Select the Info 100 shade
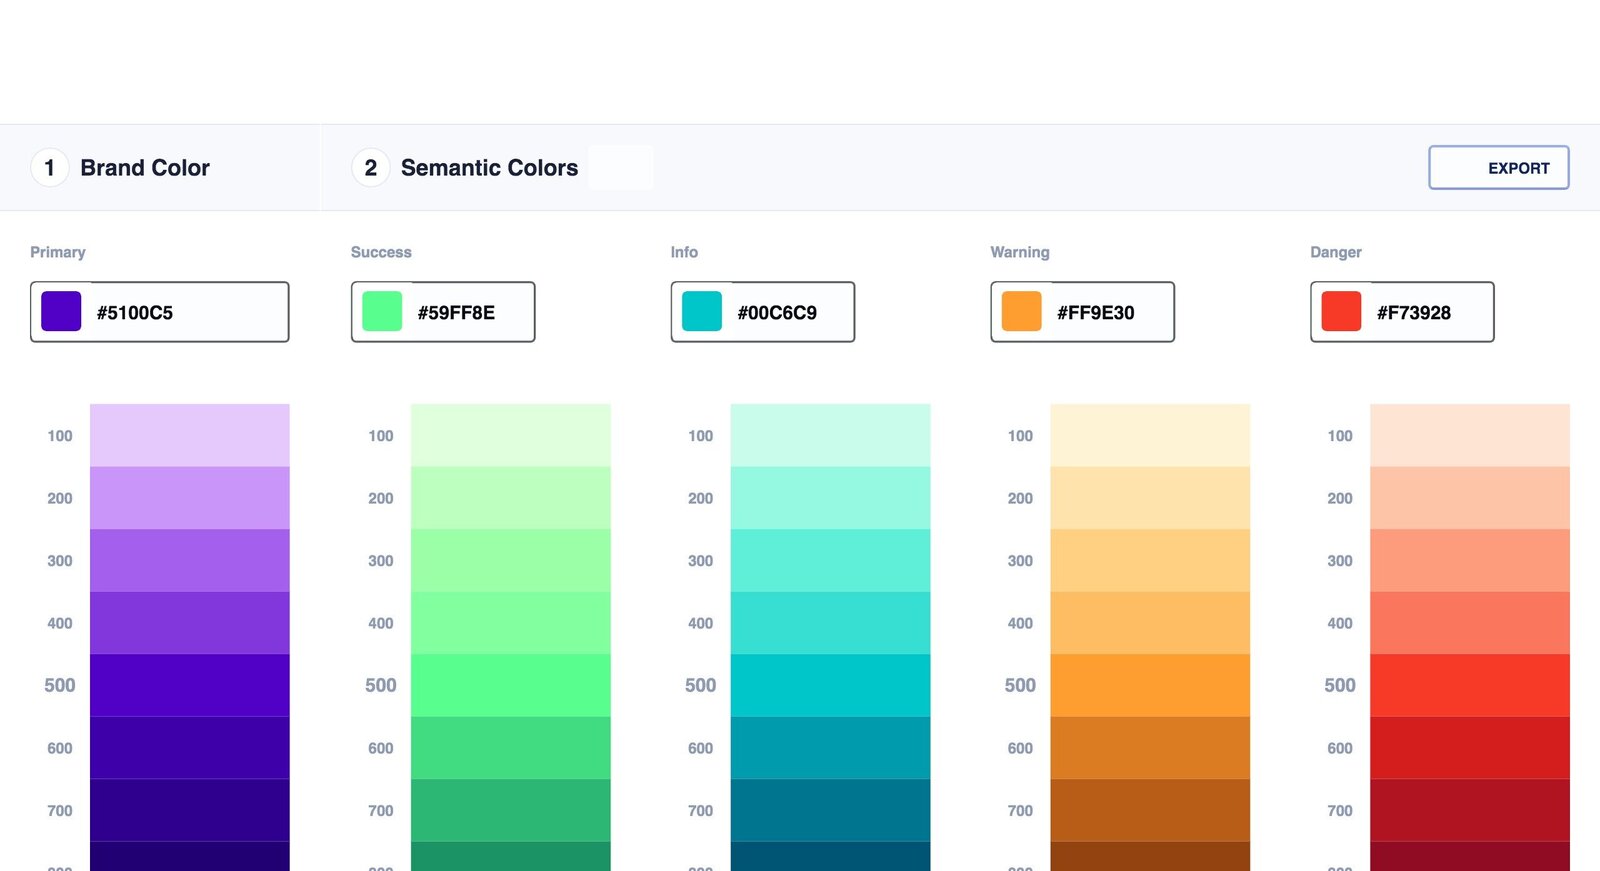This screenshot has width=1600, height=871. 831,435
